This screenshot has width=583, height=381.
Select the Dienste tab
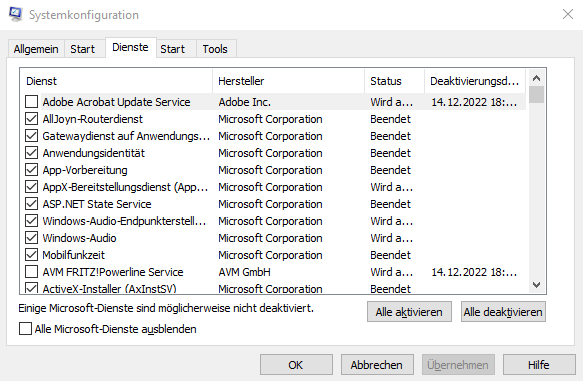click(x=131, y=47)
